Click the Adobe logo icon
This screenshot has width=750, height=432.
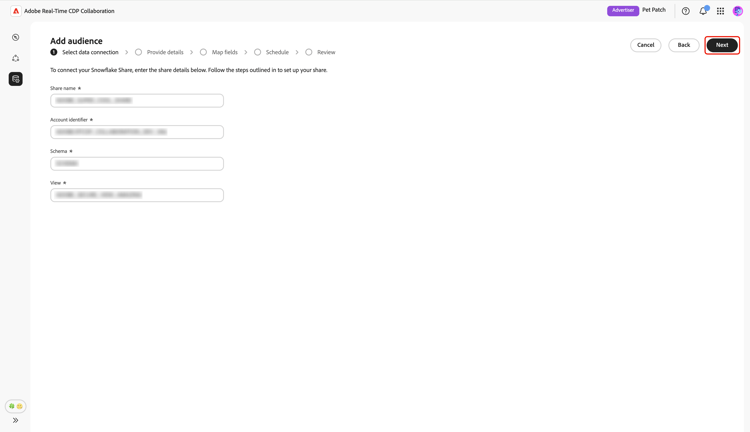pyautogui.click(x=16, y=11)
